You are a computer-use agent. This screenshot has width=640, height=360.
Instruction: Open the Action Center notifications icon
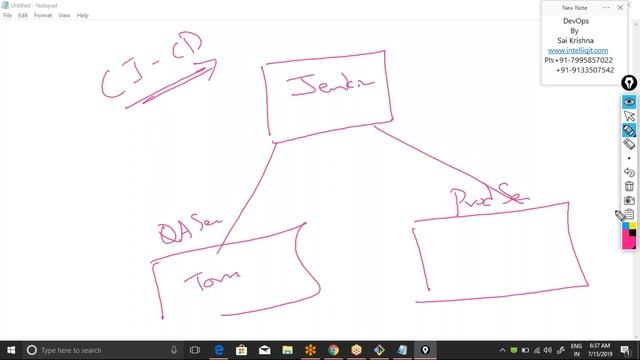click(x=625, y=350)
